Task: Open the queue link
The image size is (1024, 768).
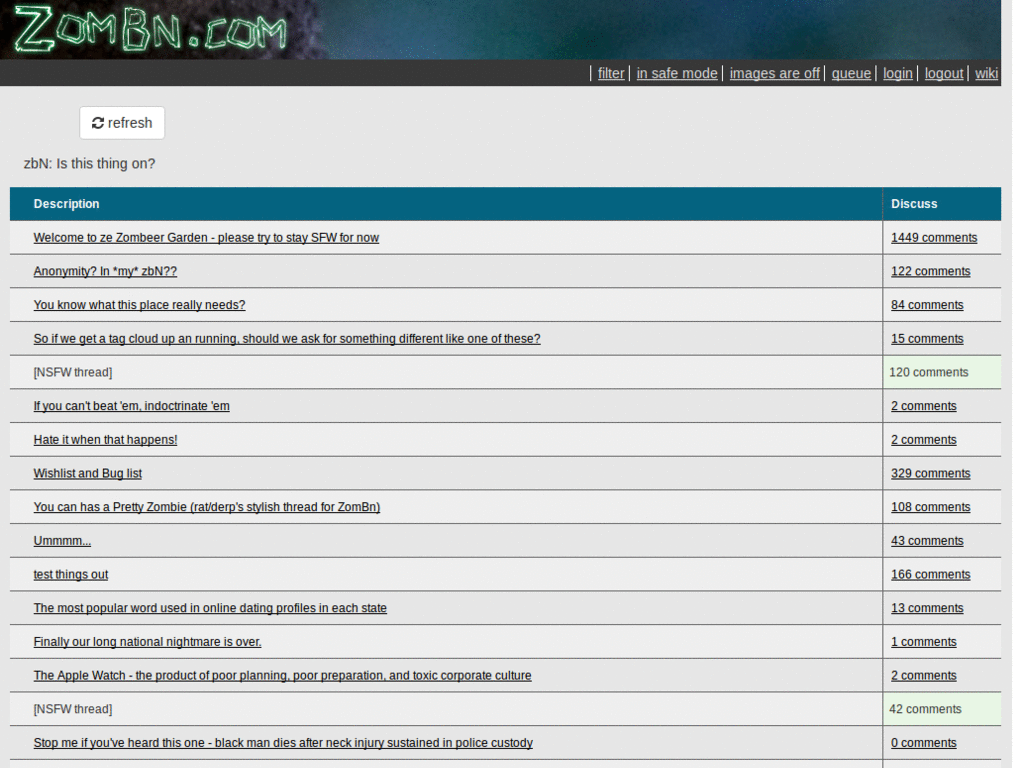Action: tap(851, 73)
